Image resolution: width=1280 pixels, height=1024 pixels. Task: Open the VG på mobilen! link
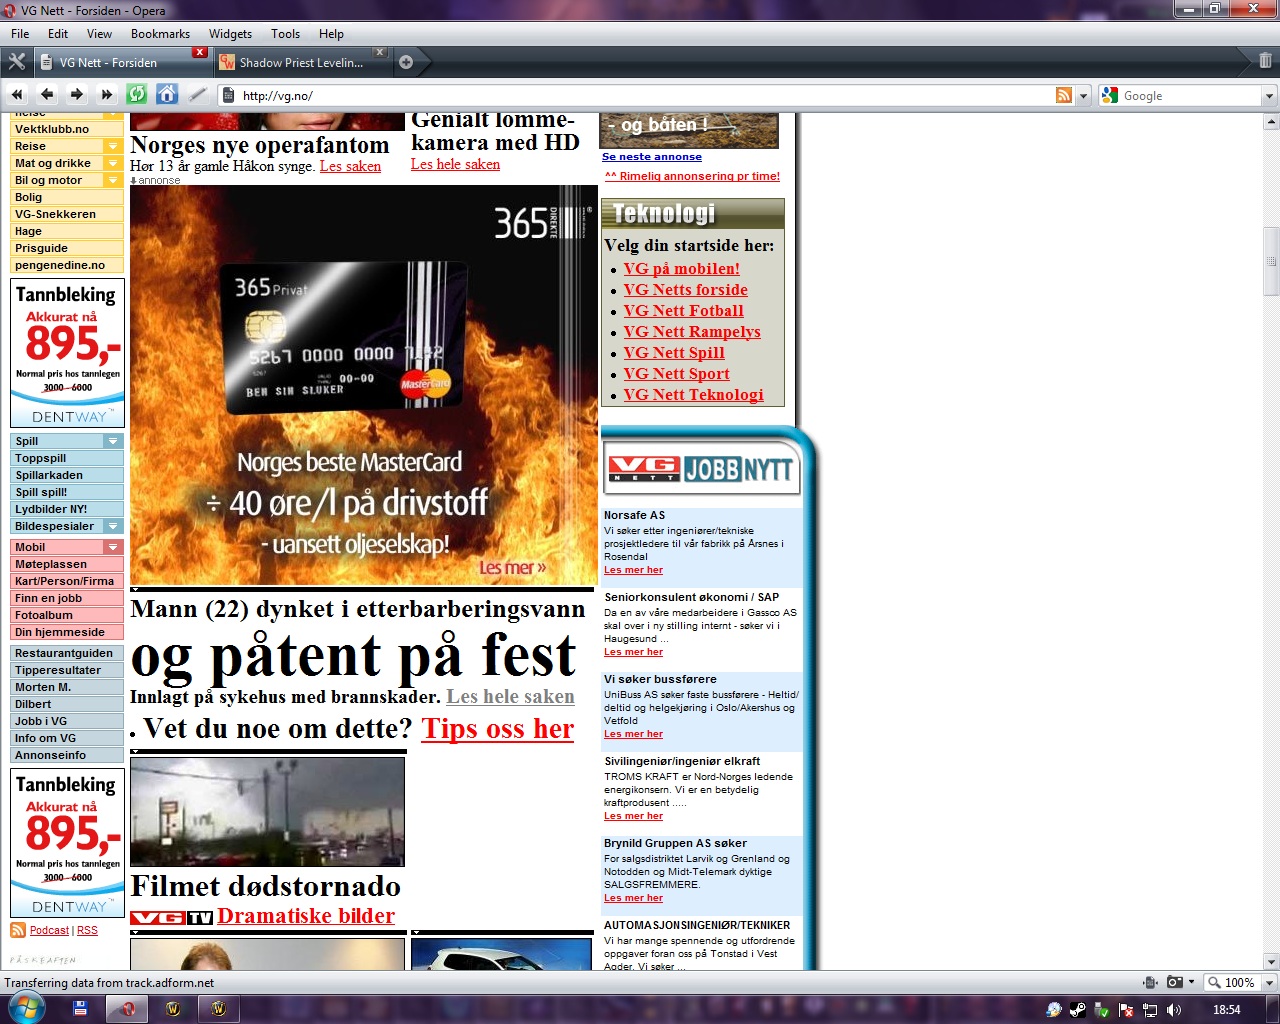682,269
